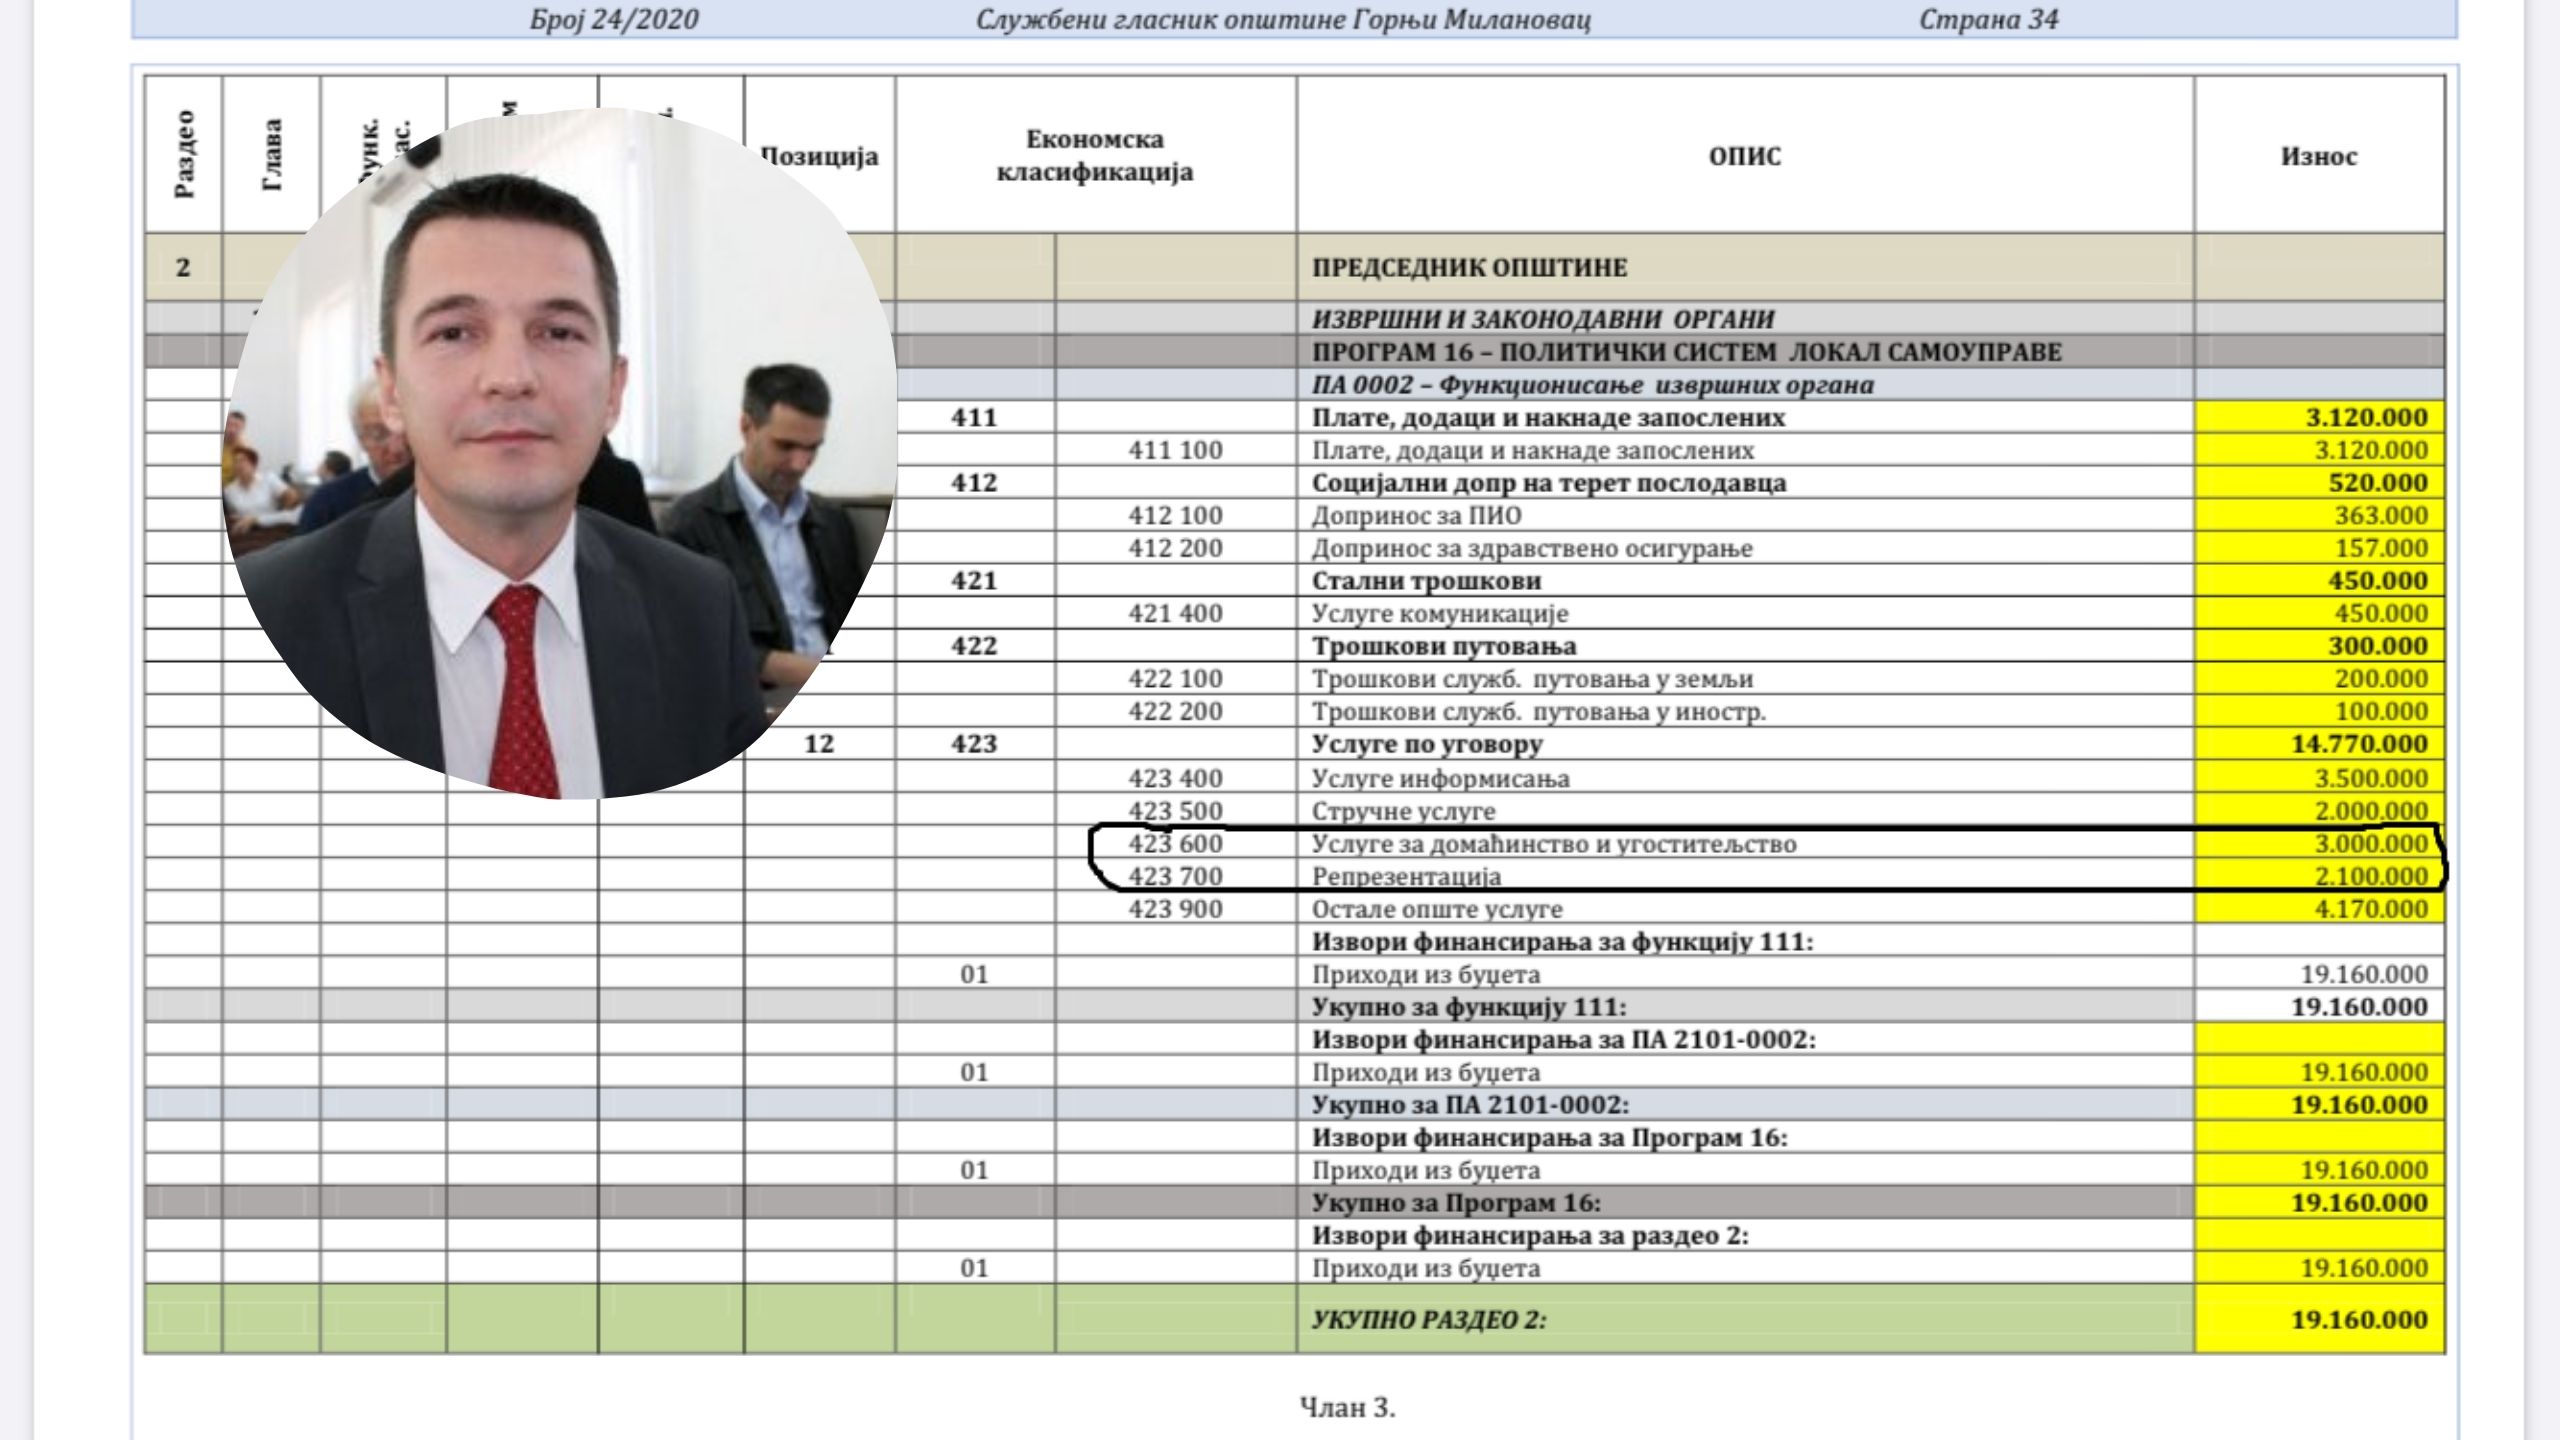Select the Службени гласник општине Горњи Милановац title
This screenshot has height=1440, width=2560.
[x=1283, y=19]
